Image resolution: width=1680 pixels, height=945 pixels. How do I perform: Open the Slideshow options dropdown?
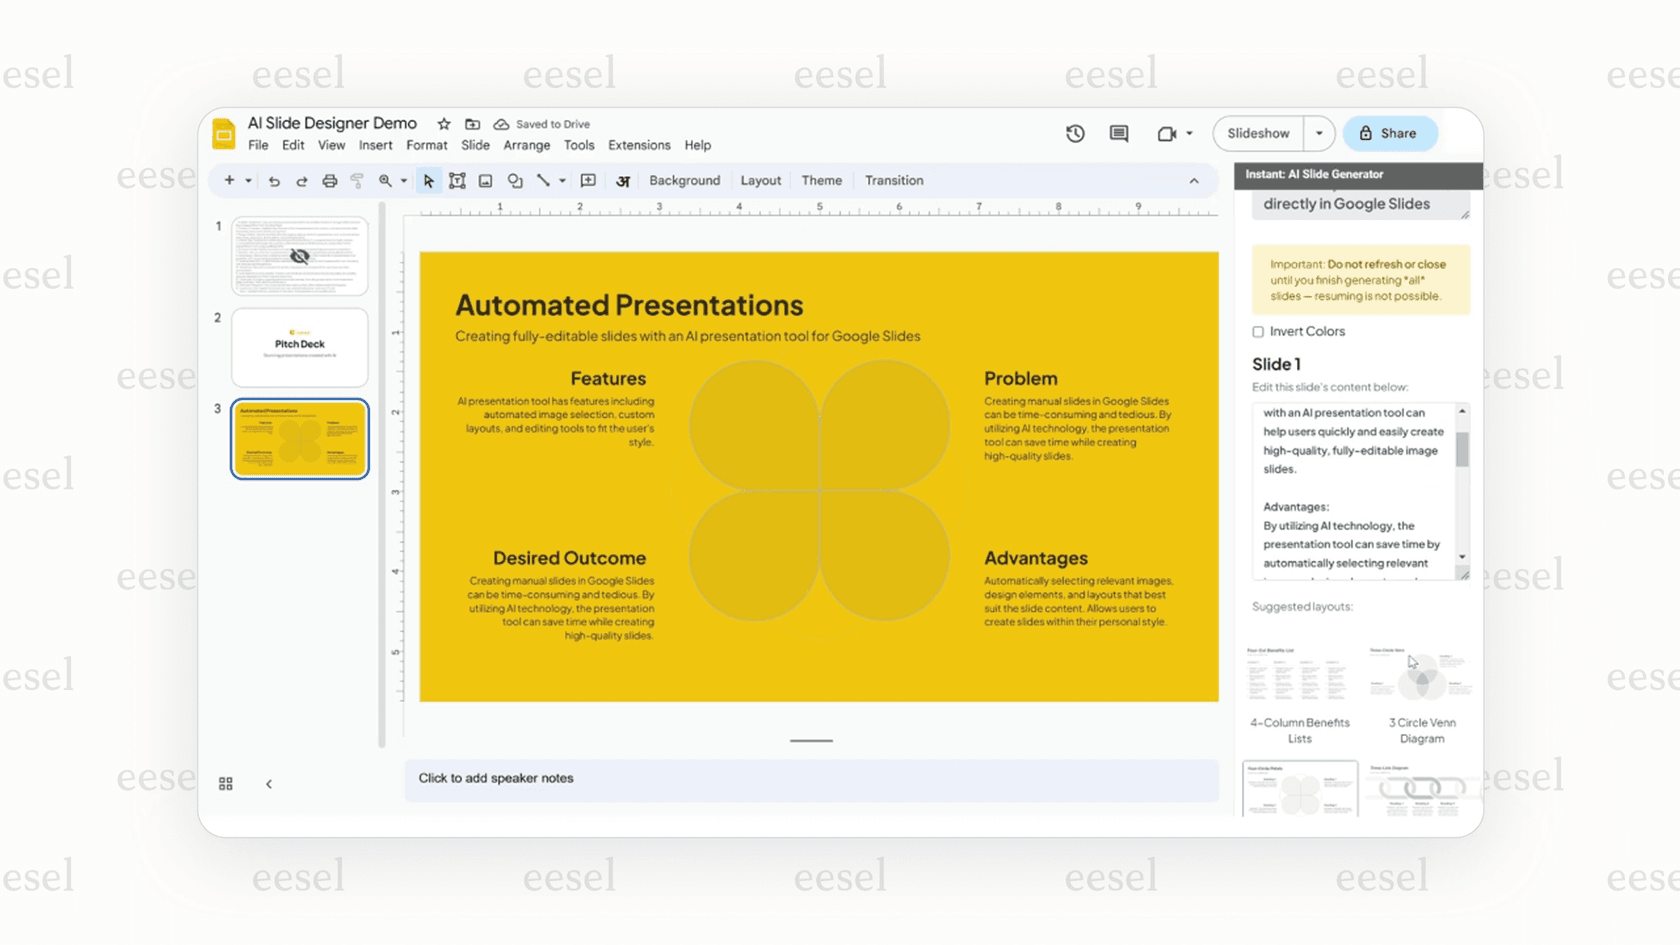click(x=1319, y=133)
